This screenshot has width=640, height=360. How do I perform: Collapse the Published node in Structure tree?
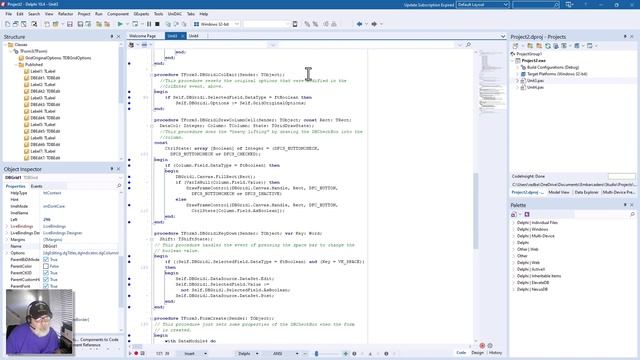(x=16, y=64)
